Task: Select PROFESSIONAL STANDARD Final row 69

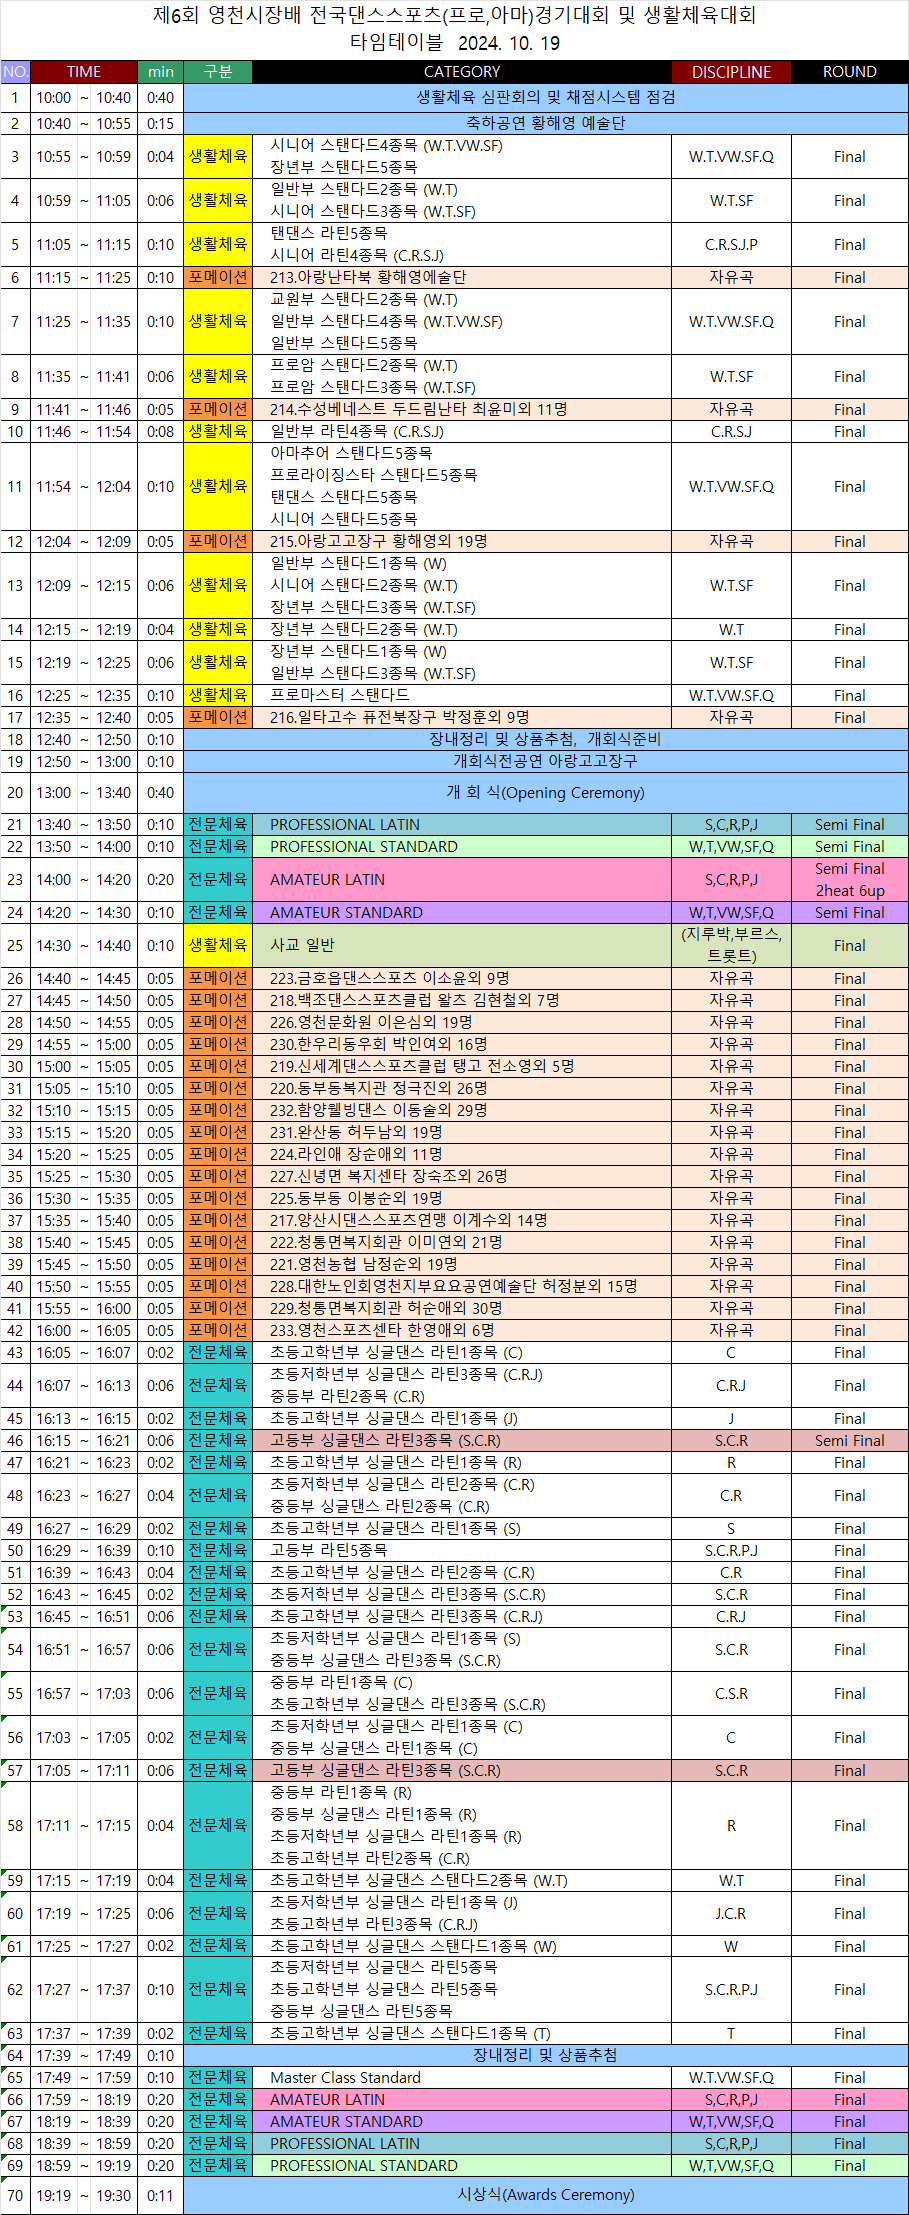Action: click(454, 2166)
